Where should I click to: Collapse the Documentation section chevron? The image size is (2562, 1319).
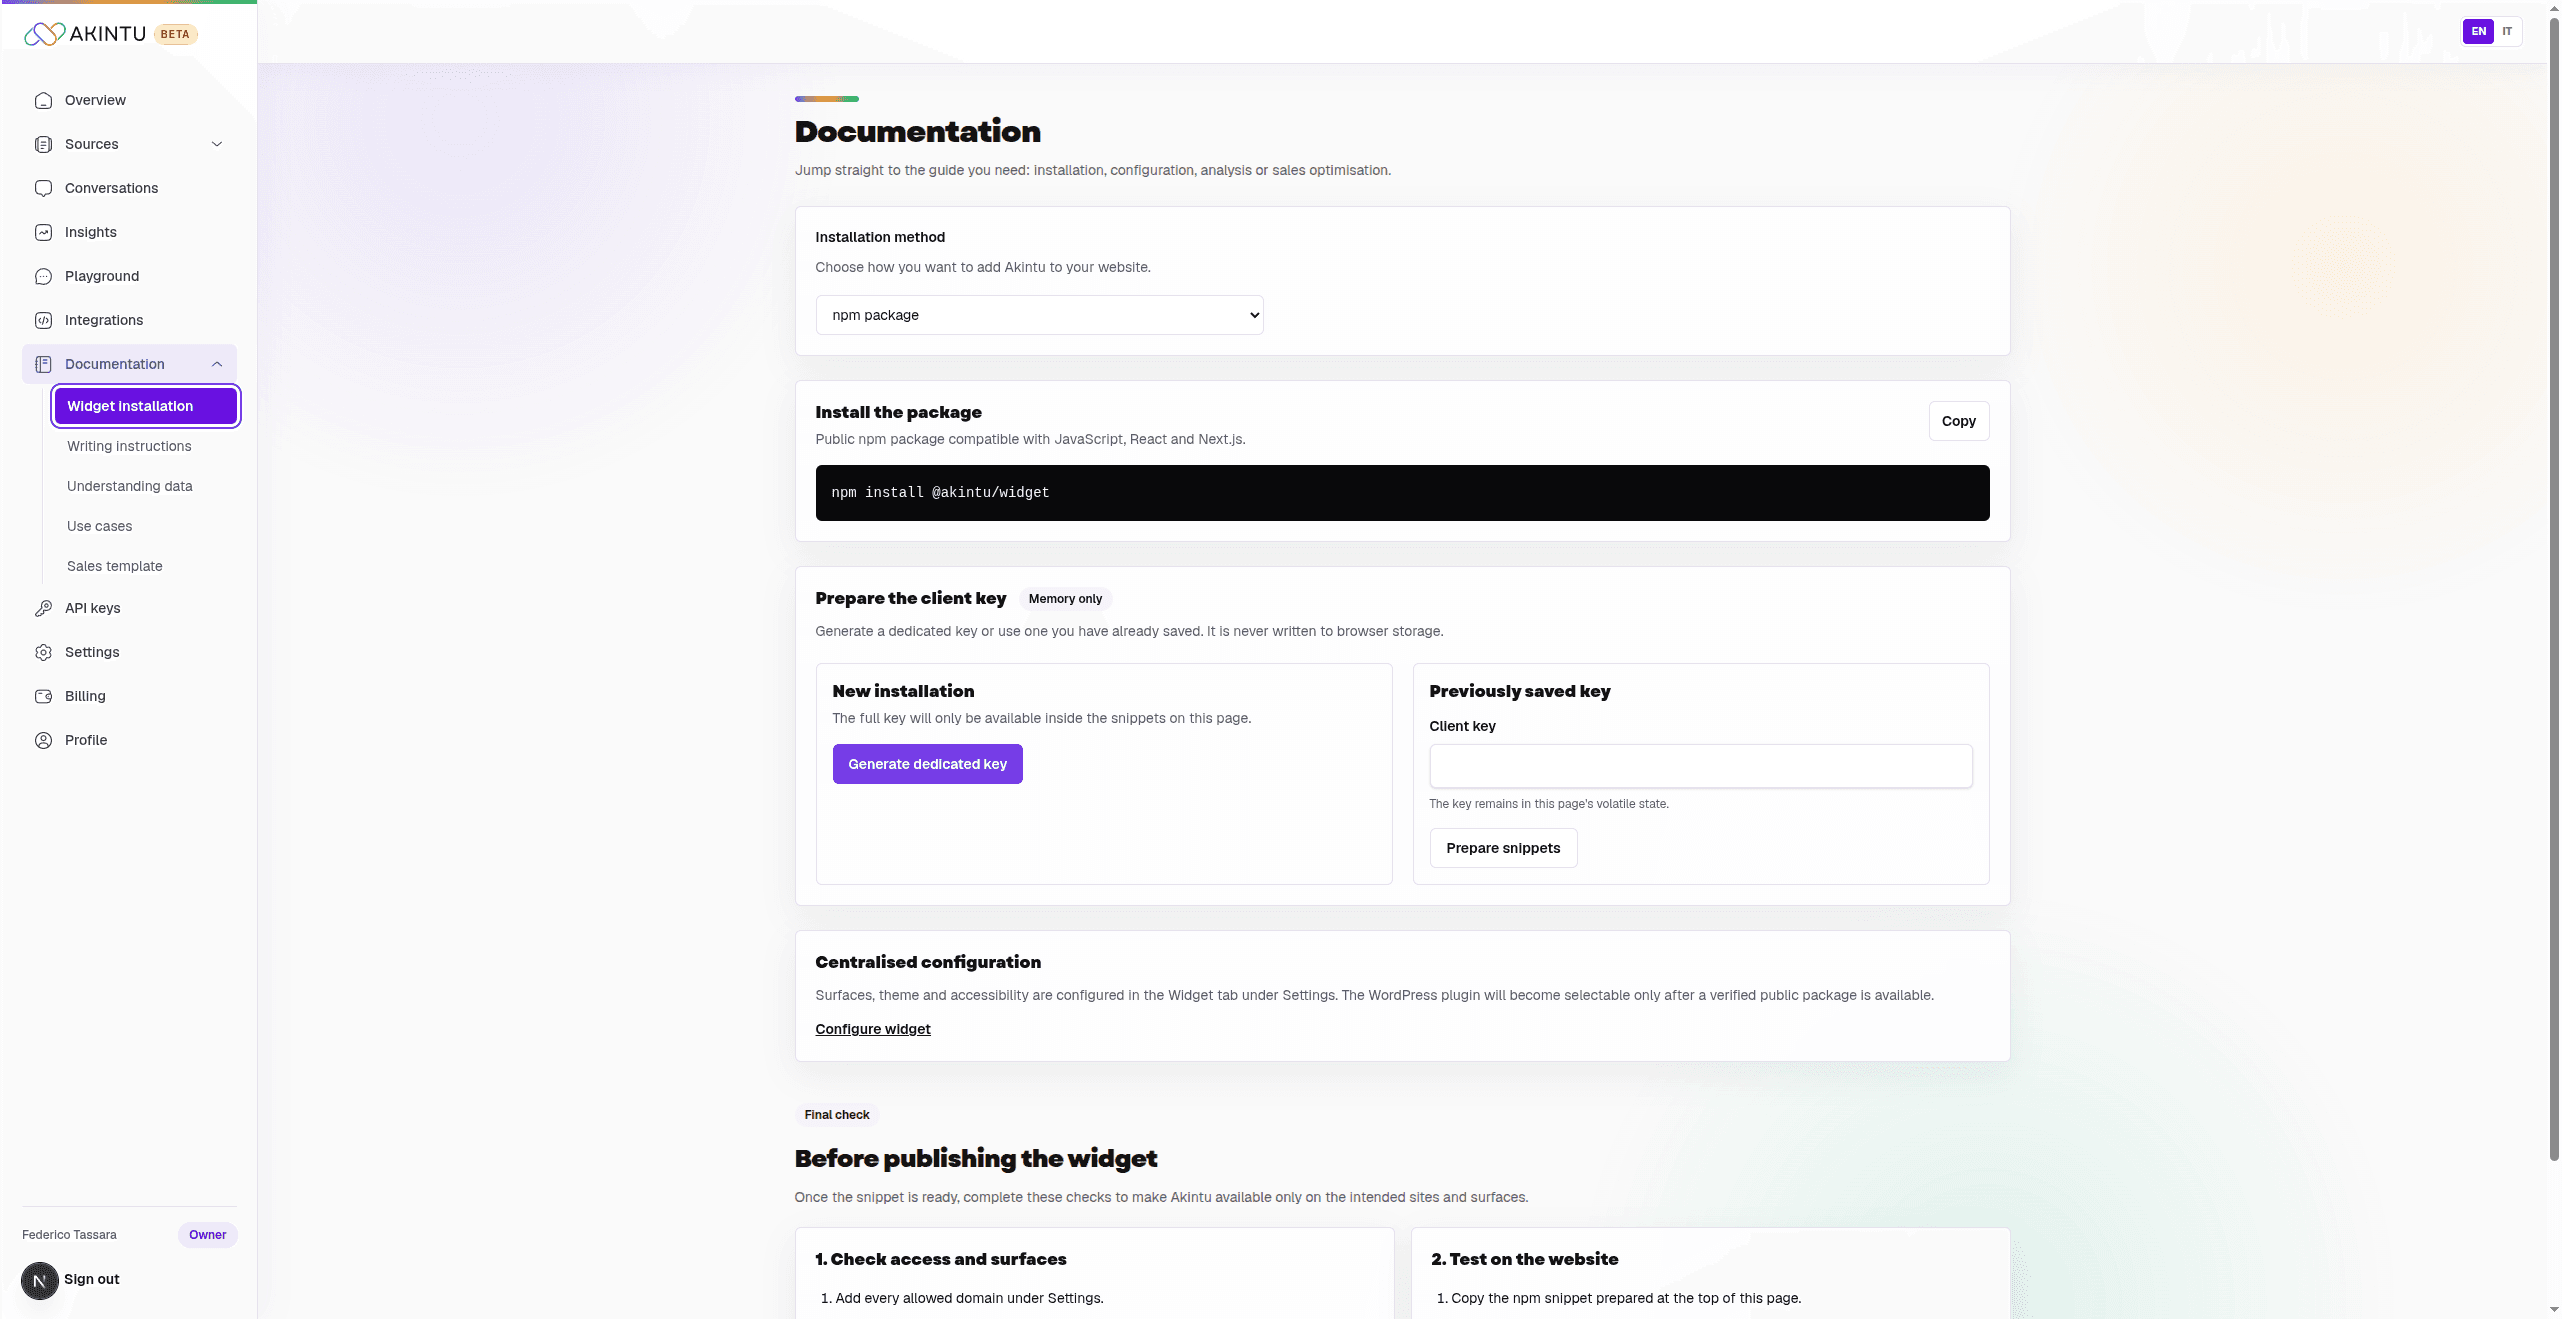(x=217, y=364)
